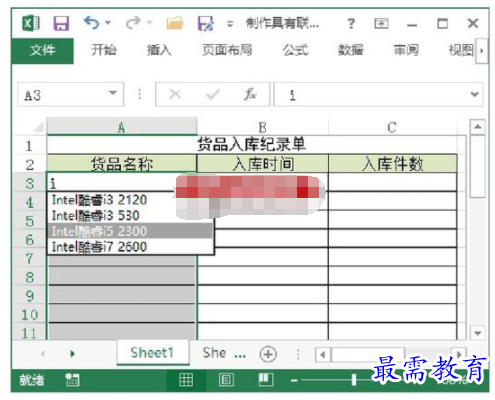Undo the last action
The width and height of the screenshot is (495, 400).
pos(91,23)
